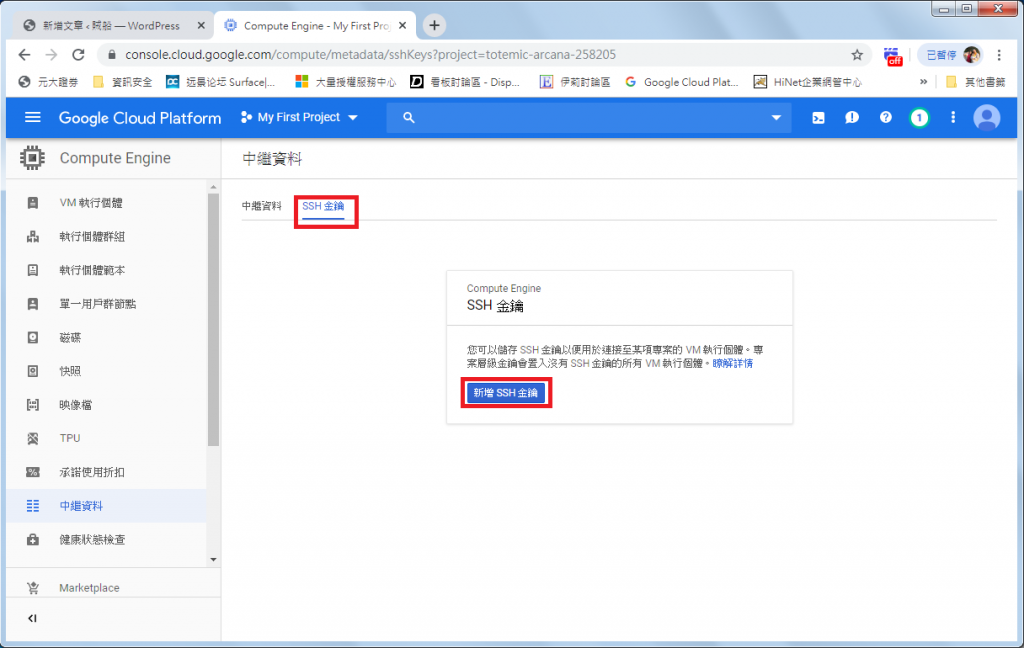Switch to the SSH 金鑰 tab
The width and height of the screenshot is (1024, 648).
click(323, 206)
